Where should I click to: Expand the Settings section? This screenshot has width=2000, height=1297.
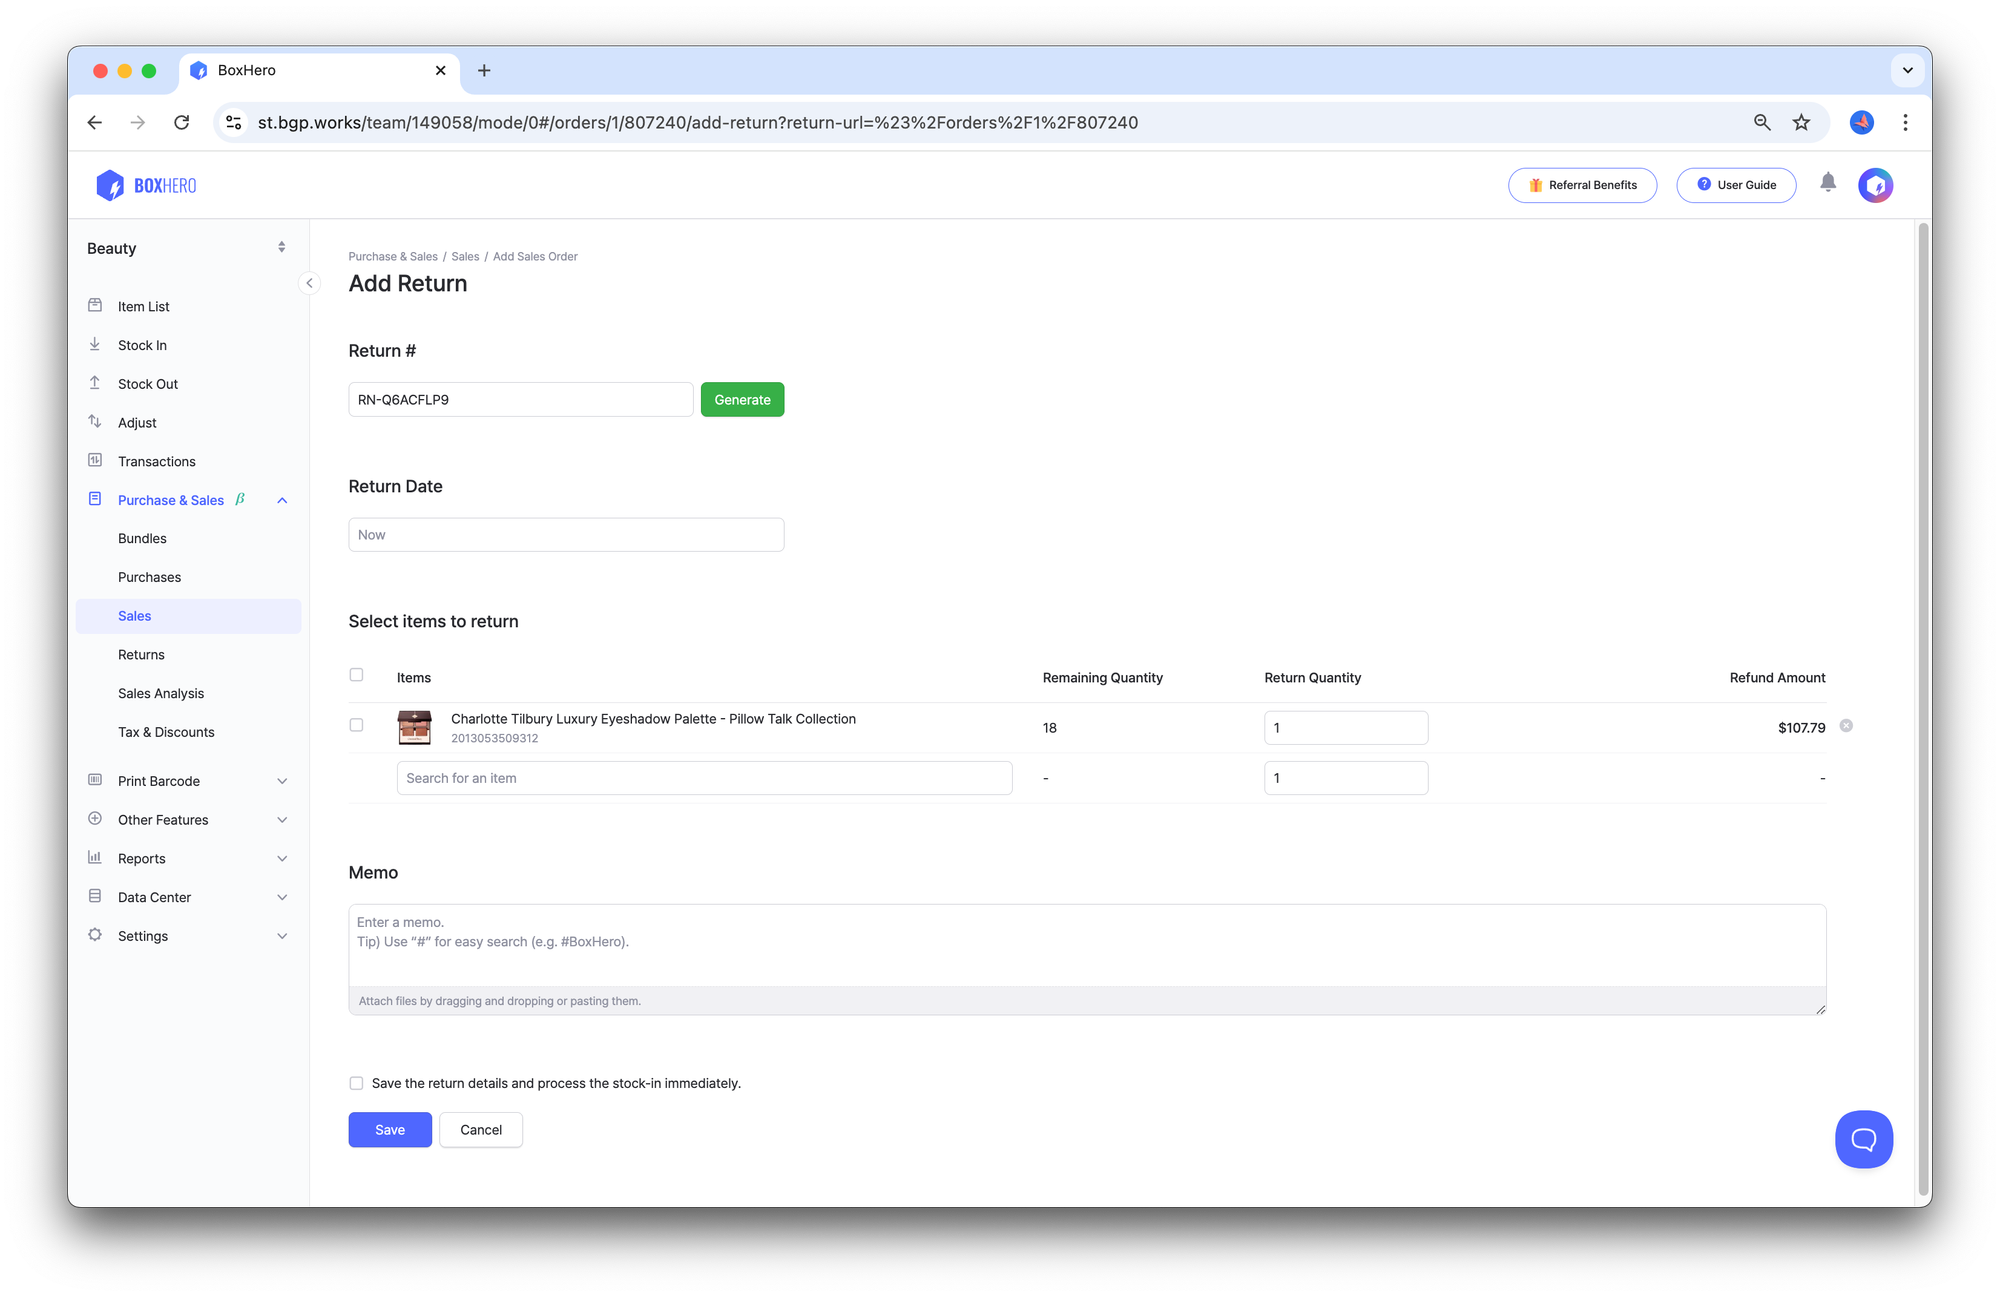coord(144,935)
